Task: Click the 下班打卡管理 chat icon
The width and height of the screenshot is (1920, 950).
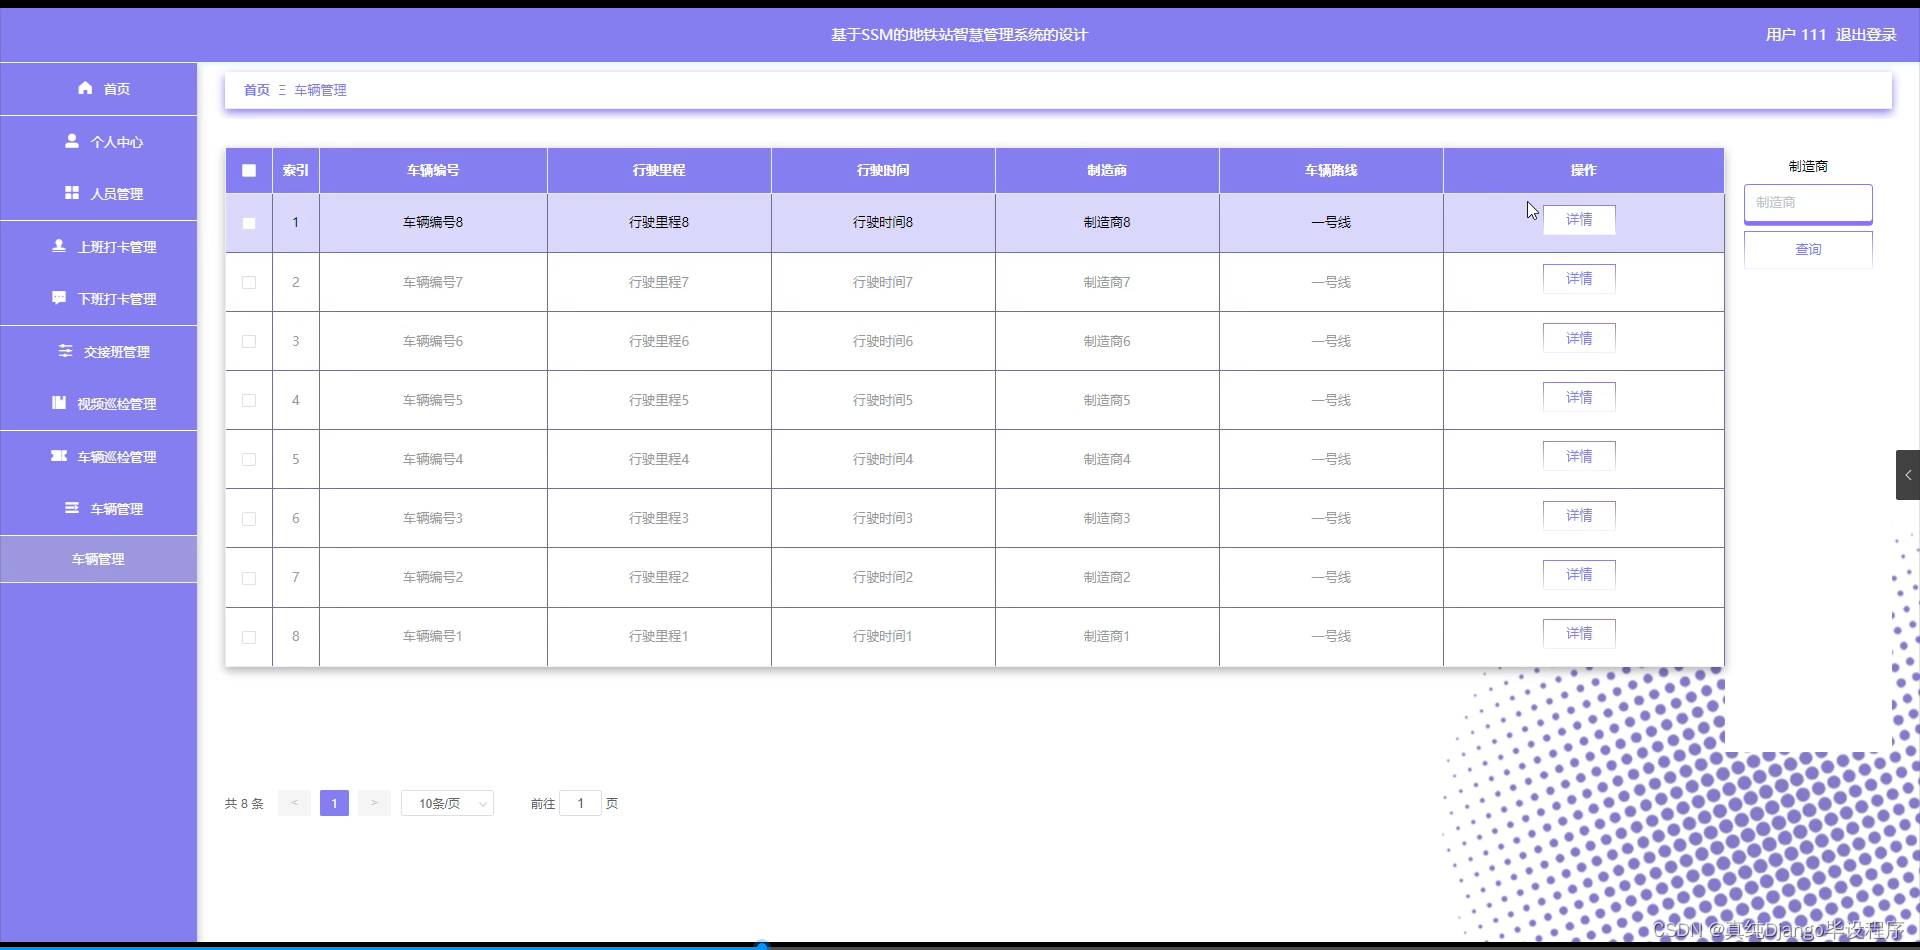Action: [x=59, y=298]
